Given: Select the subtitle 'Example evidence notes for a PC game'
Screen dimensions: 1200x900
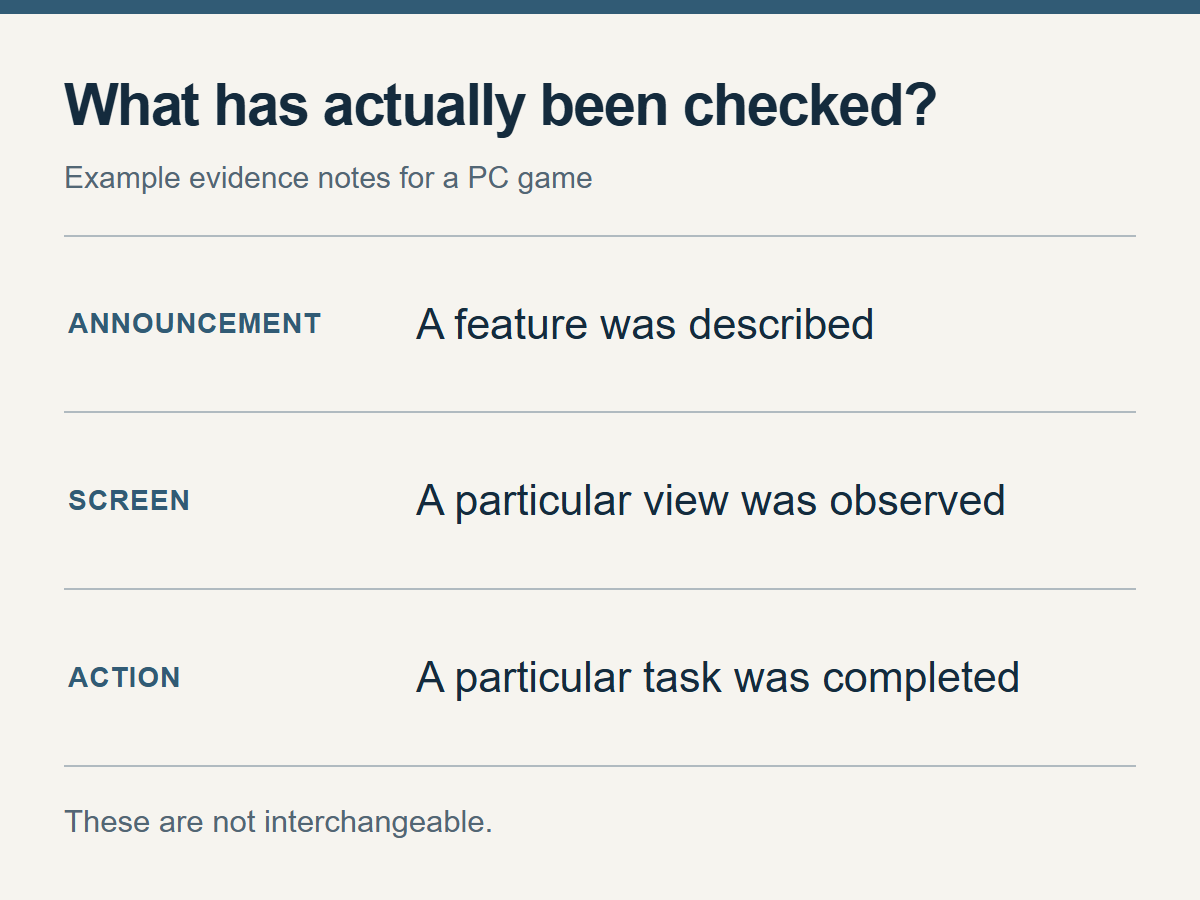Looking at the screenshot, I should 328,179.
